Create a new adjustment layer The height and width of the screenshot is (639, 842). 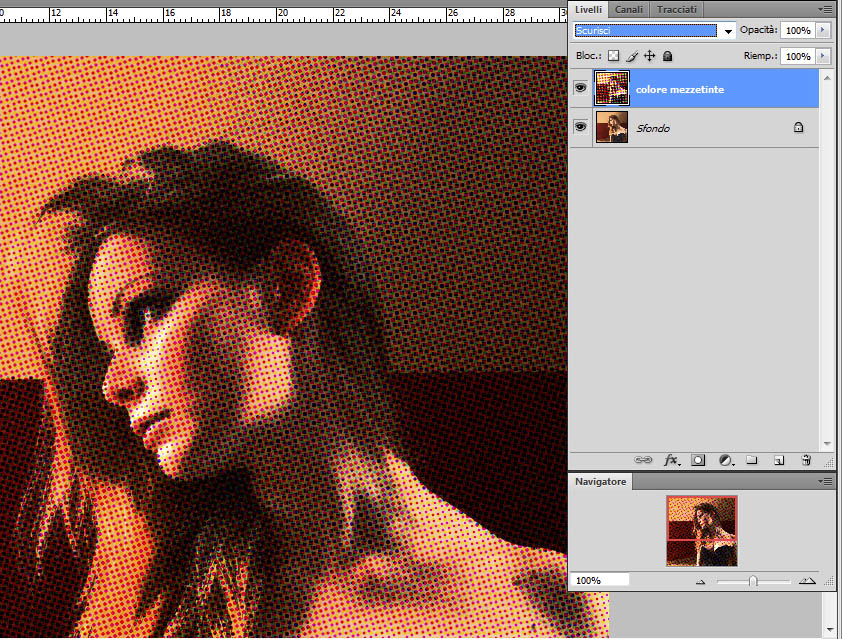[725, 460]
